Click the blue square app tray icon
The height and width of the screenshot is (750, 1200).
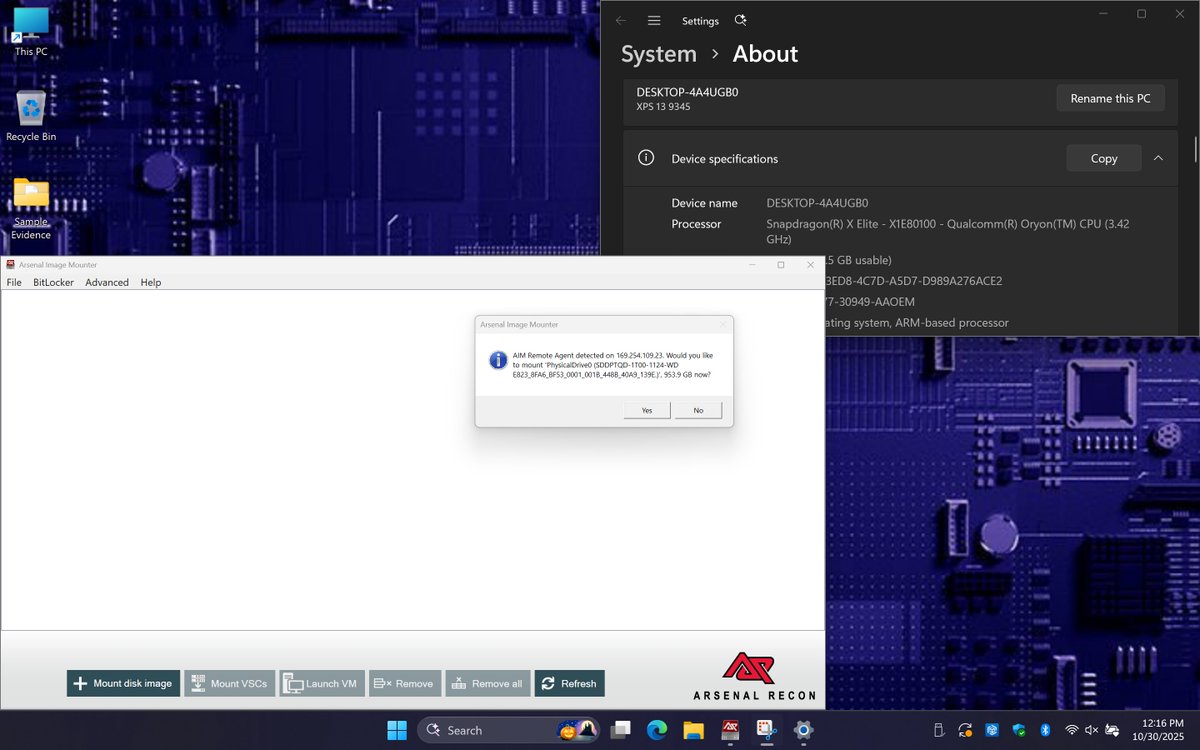(x=992, y=730)
